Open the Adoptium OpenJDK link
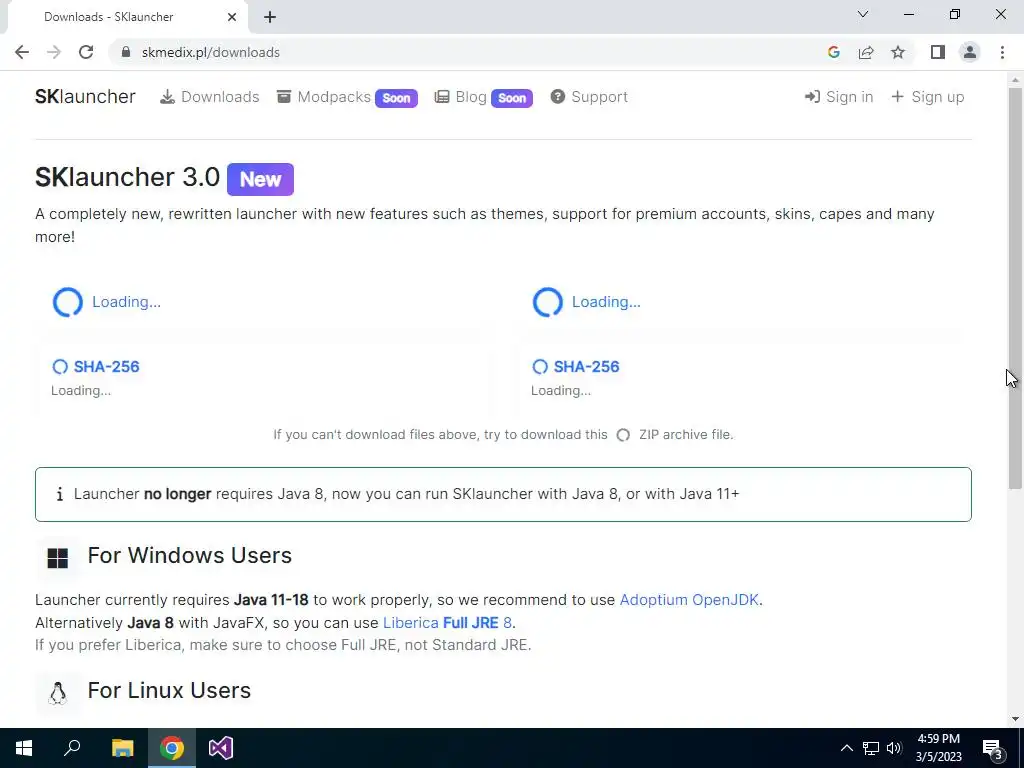This screenshot has height=768, width=1024. click(689, 600)
